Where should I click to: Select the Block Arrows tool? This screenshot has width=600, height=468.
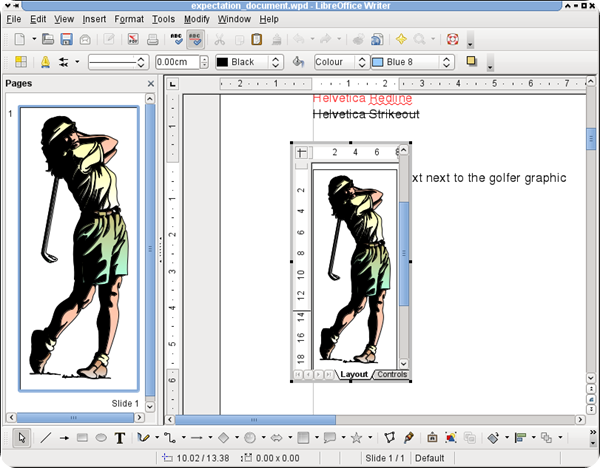(x=276, y=438)
